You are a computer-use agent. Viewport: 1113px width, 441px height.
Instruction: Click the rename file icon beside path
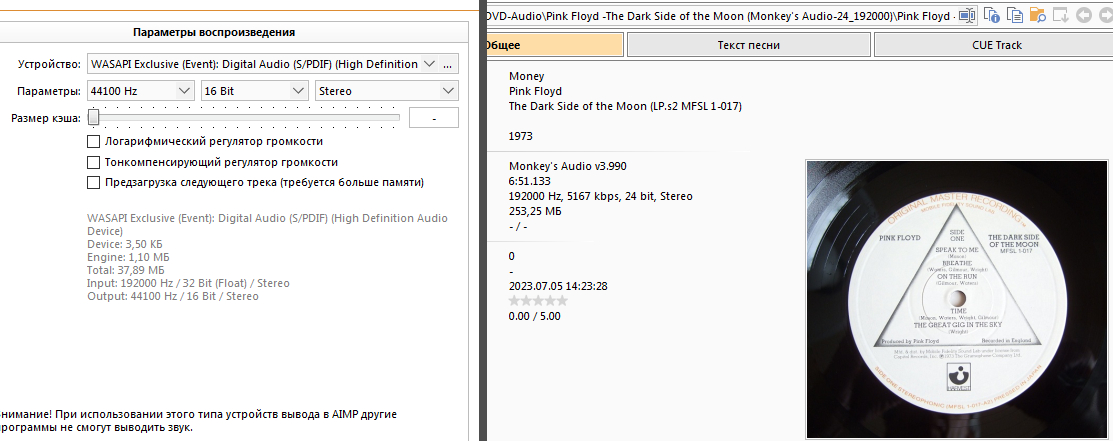click(x=967, y=15)
